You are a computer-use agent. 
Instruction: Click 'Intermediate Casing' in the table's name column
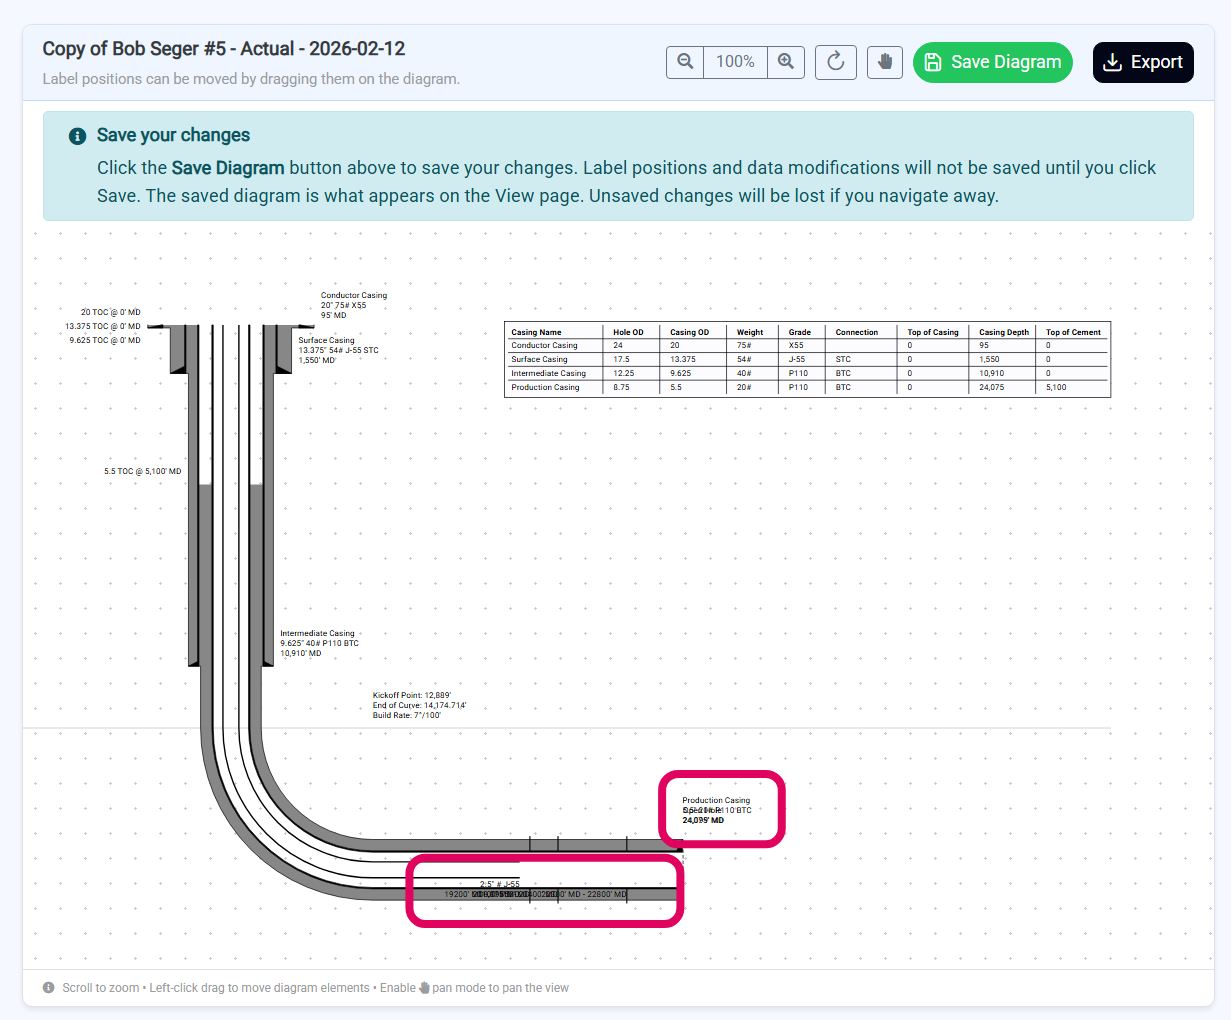[548, 373]
